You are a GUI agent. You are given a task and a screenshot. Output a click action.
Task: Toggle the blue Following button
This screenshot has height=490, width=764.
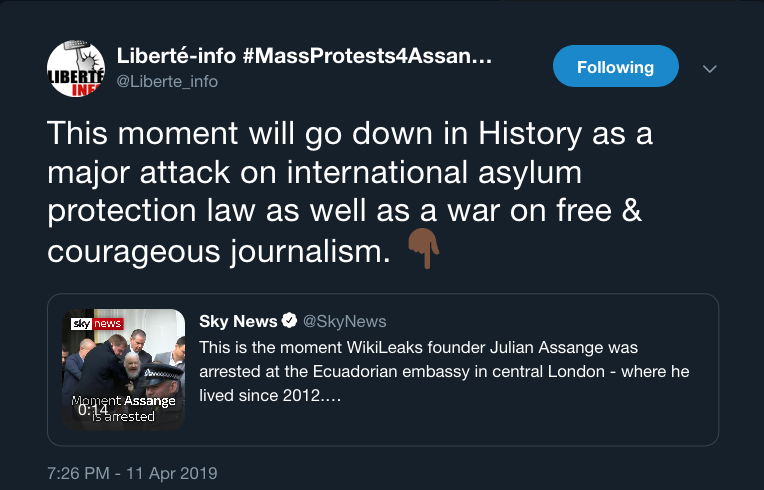point(615,68)
